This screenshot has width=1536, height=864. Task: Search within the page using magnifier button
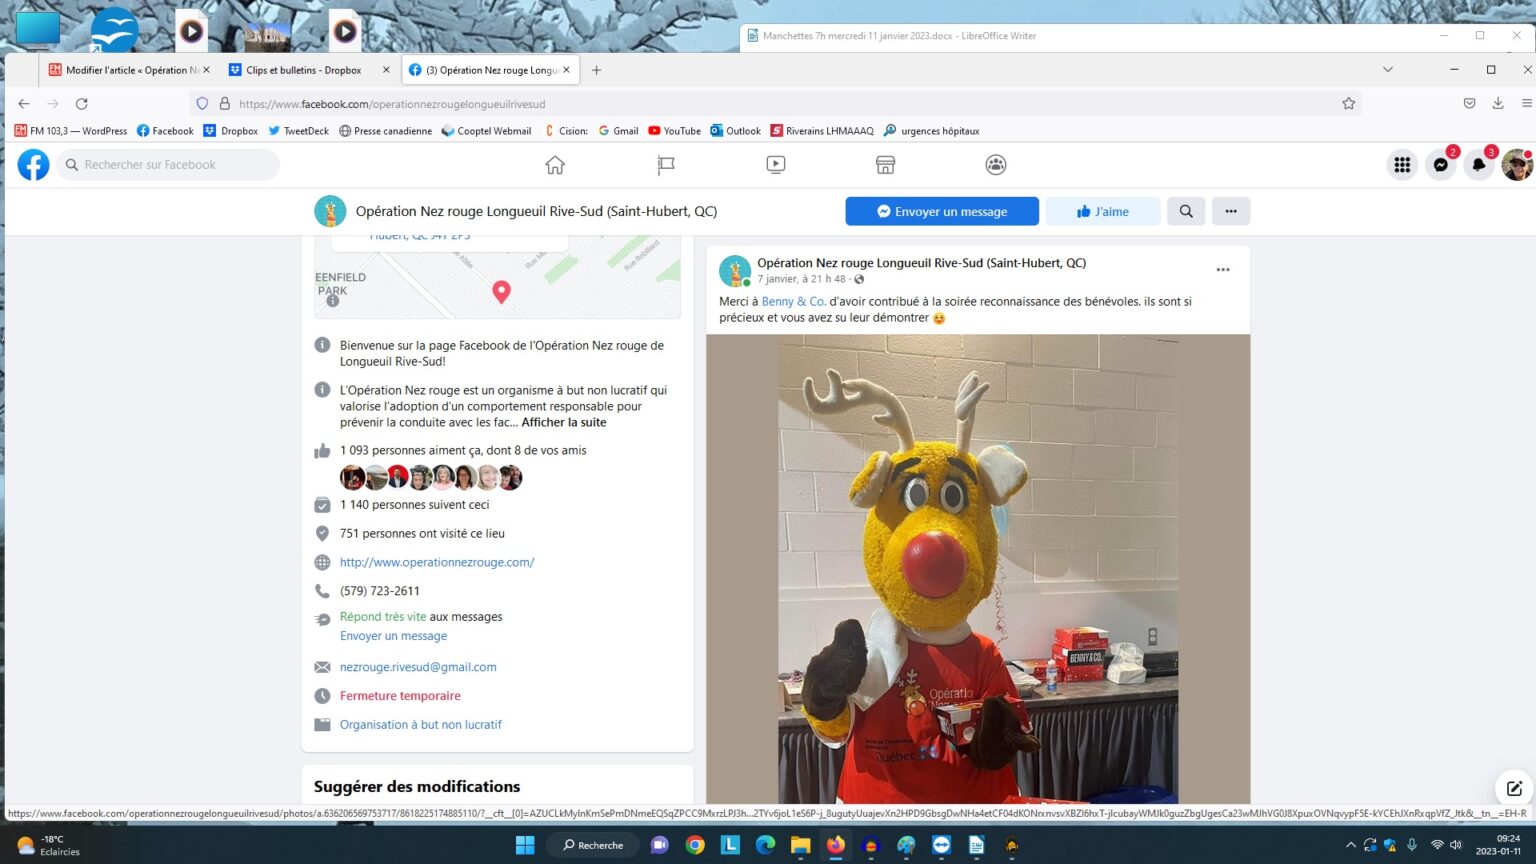(x=1186, y=211)
